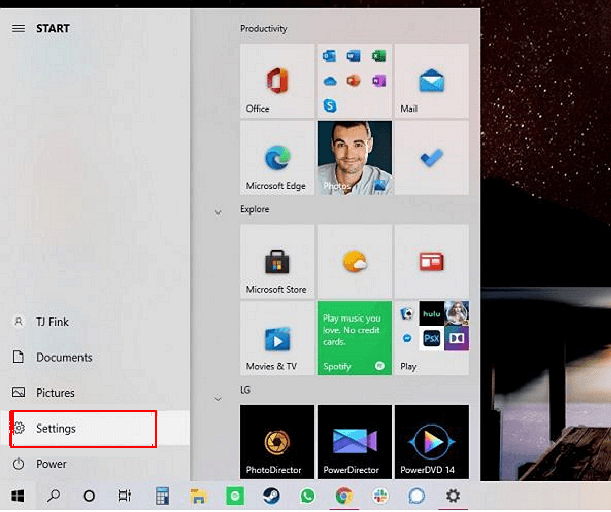Launch Microsoft Edge from the tiles
This screenshot has width=611, height=512.
point(277,158)
